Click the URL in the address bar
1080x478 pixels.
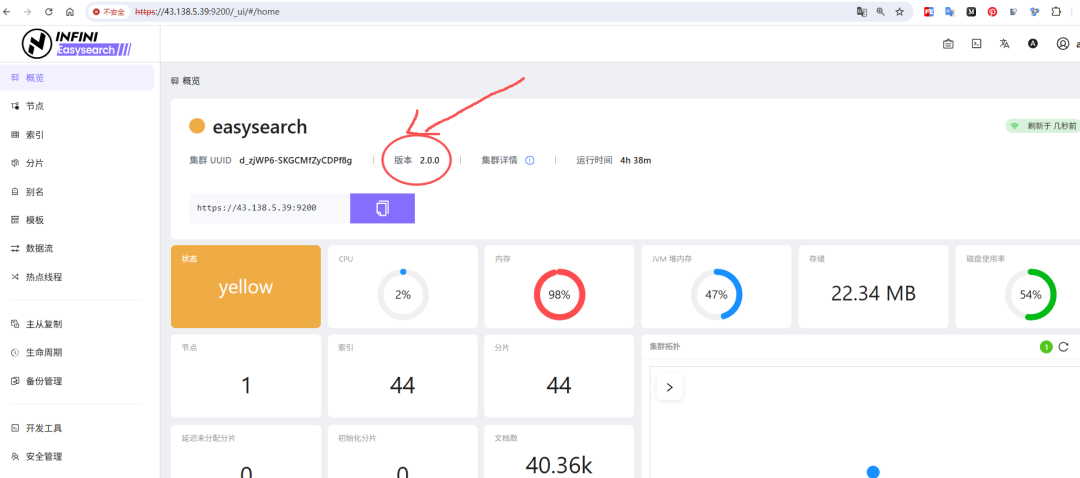[x=207, y=12]
